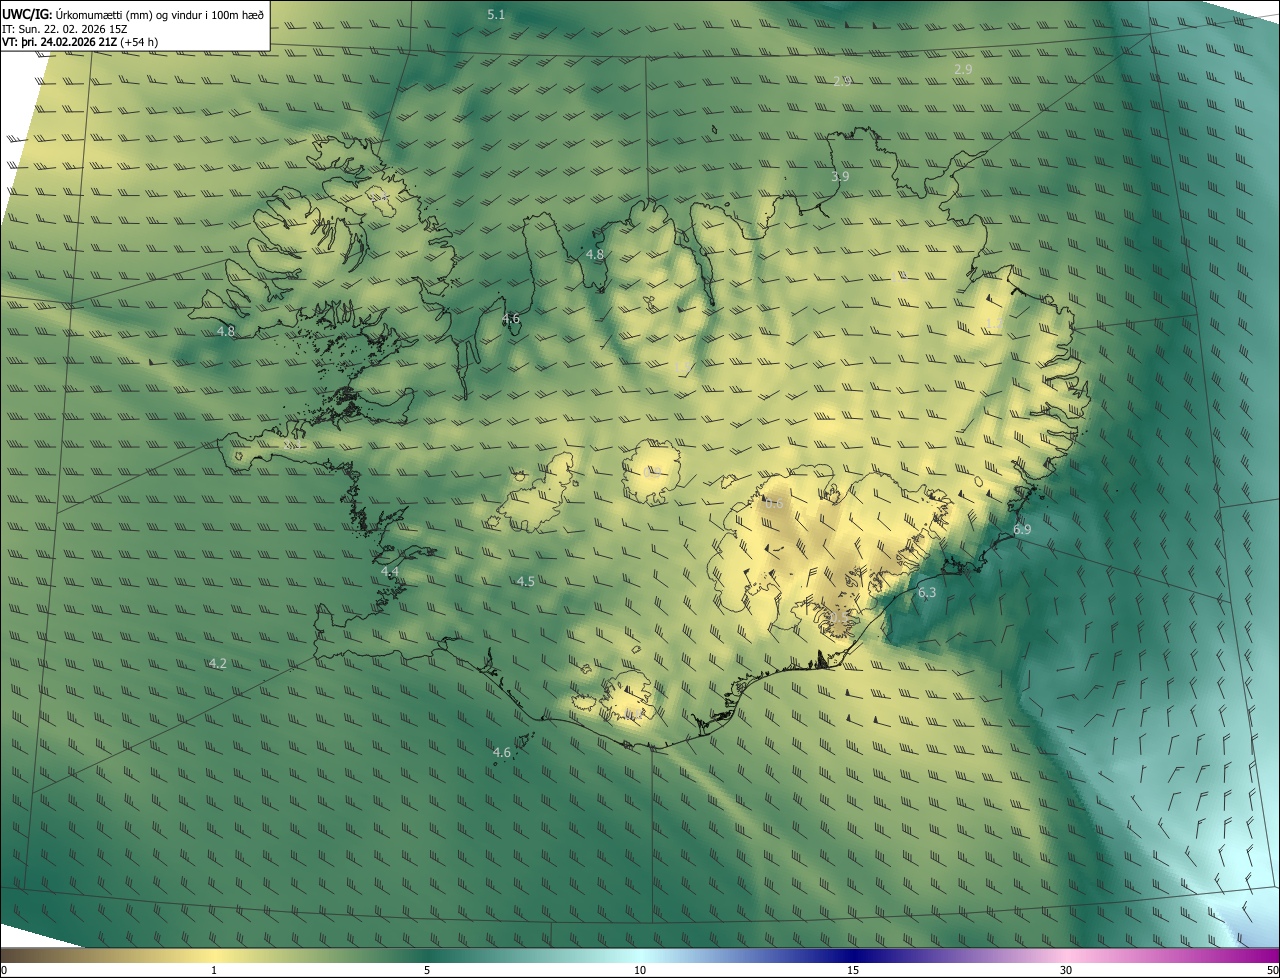Select the 'IT: Sun. 22. 02. 2026 15Z' line
This screenshot has height=978, width=1280.
(x=62, y=28)
